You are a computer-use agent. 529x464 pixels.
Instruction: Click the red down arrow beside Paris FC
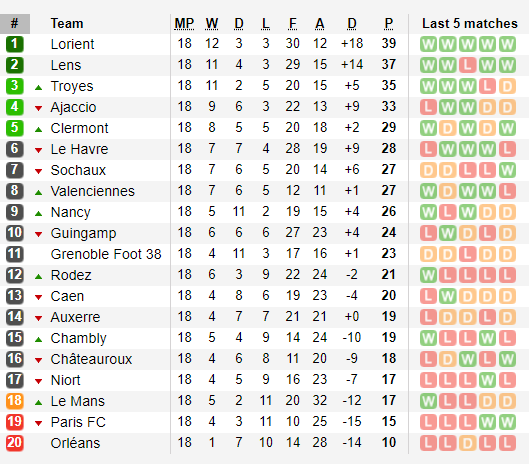click(38, 423)
